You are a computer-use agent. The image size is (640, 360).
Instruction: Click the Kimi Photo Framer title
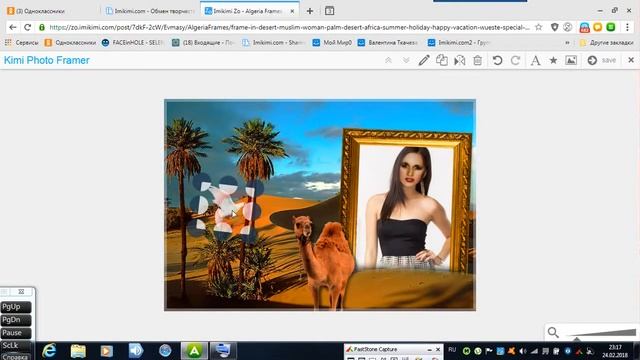point(47,60)
